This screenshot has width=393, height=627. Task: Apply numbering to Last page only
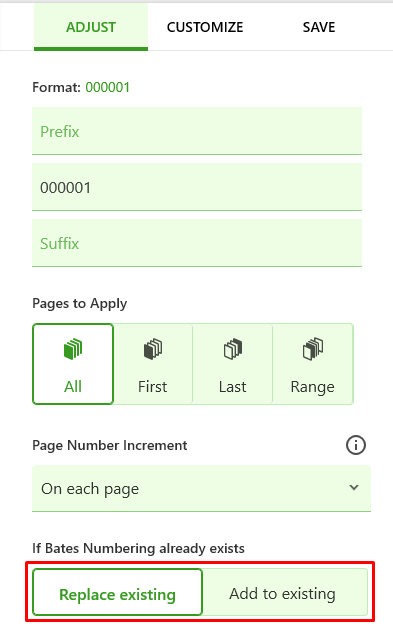tap(233, 364)
